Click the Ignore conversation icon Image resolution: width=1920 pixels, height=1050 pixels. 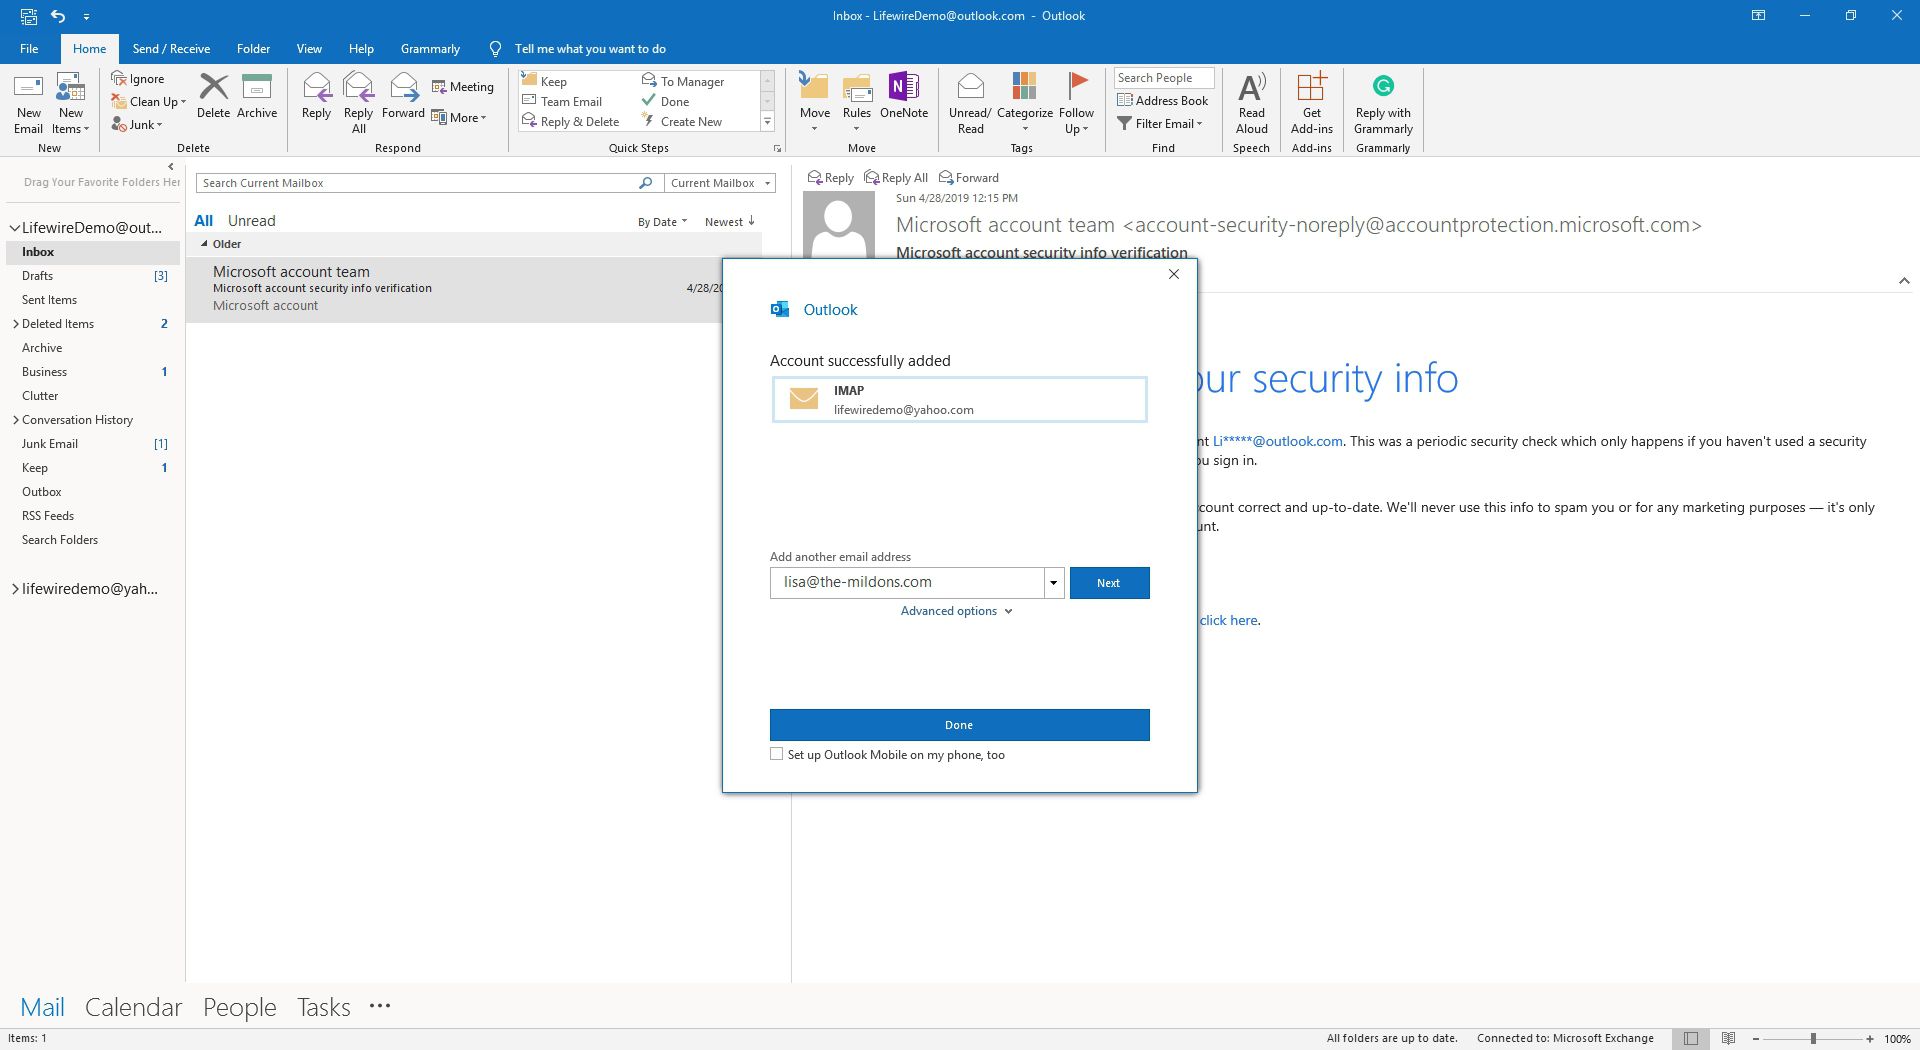(138, 79)
